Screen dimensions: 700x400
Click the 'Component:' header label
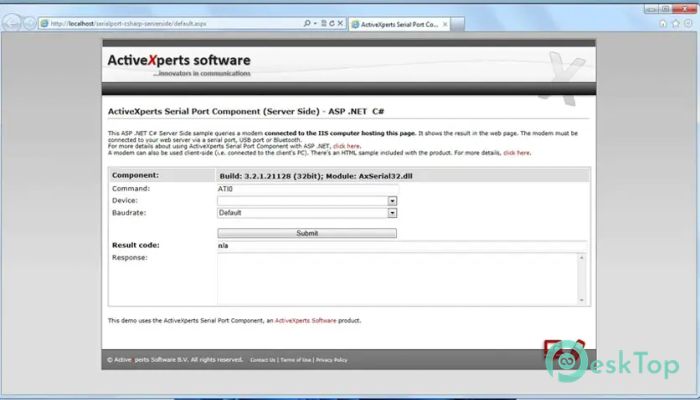coord(135,175)
